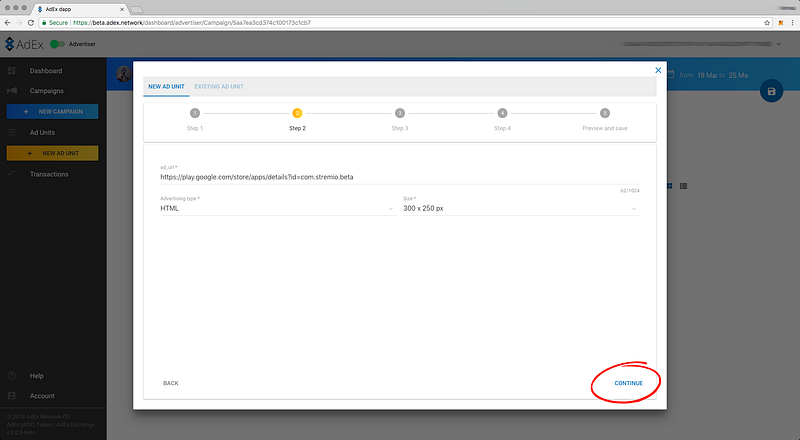Image resolution: width=800 pixels, height=440 pixels.
Task: Click the BACK button
Action: tap(171, 383)
